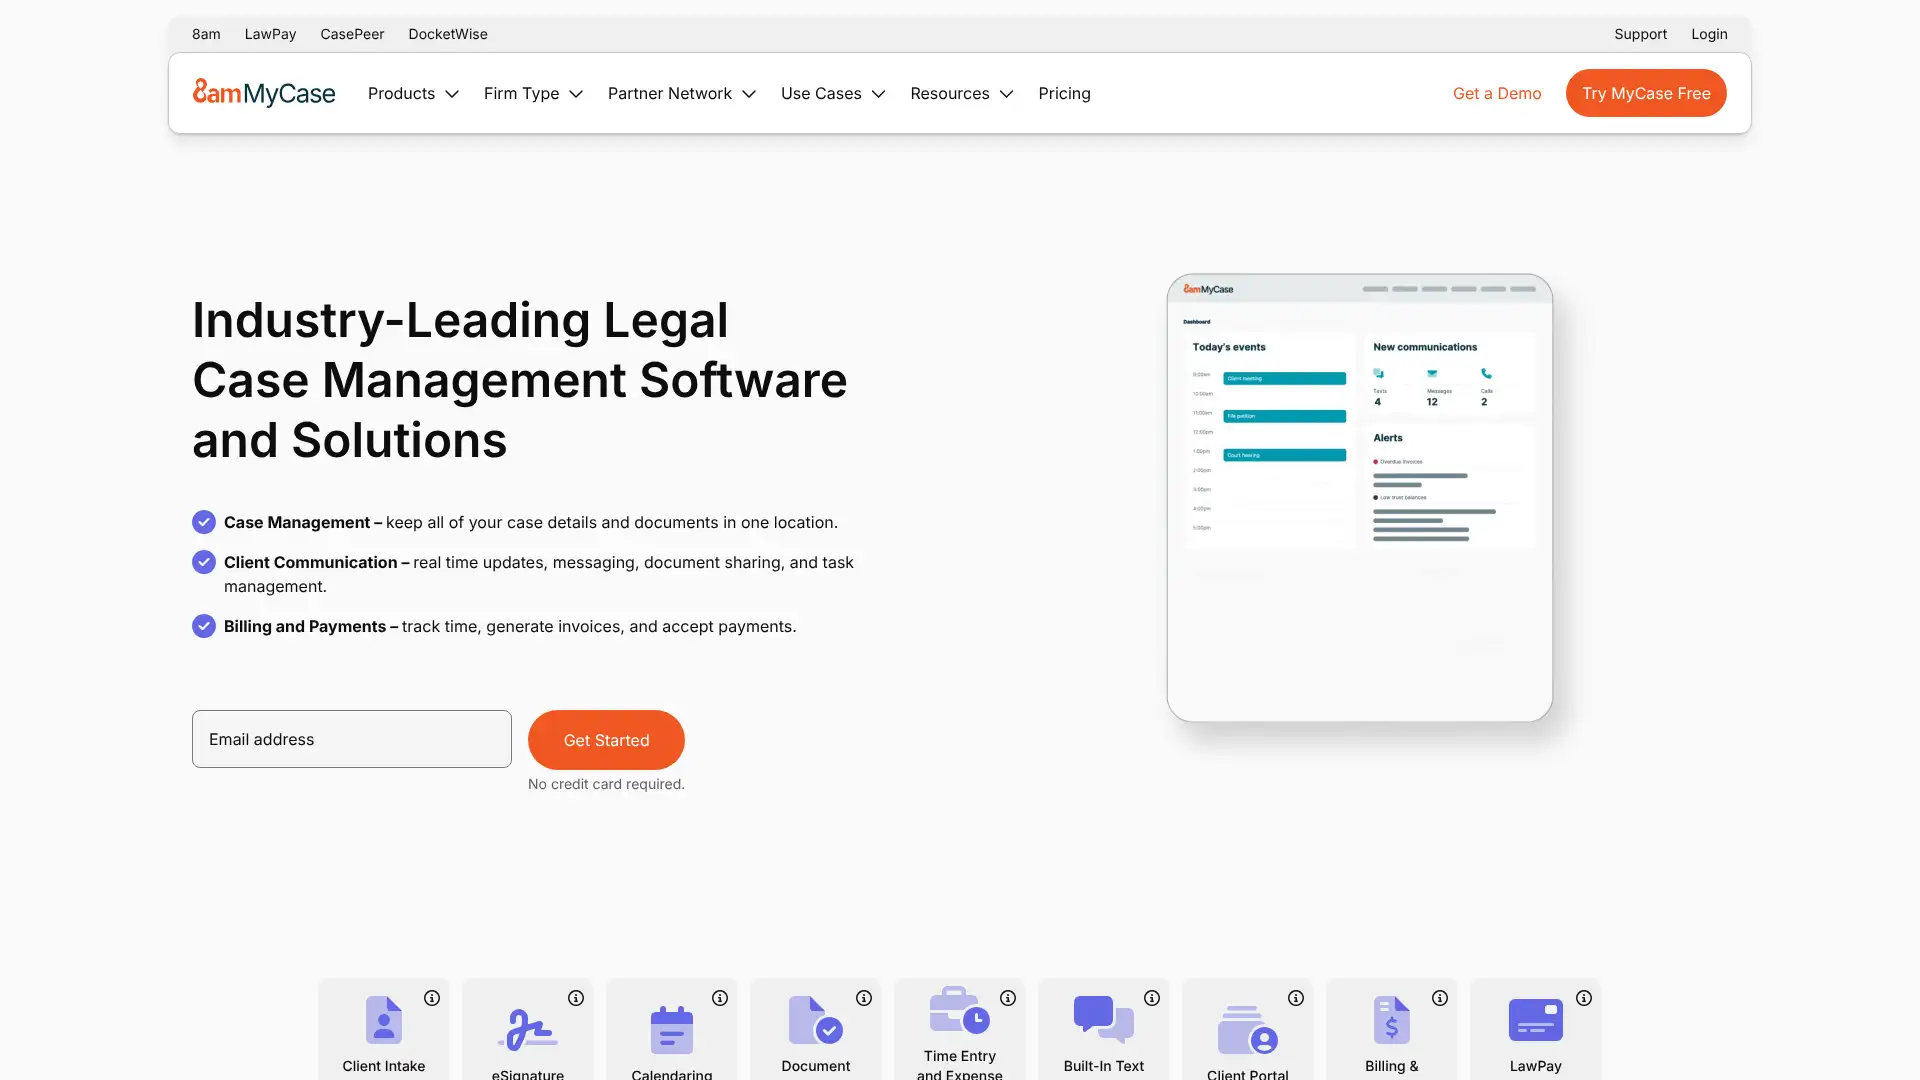The height and width of the screenshot is (1080, 1920).
Task: Click the Billing dollar document icon
Action: point(1391,1020)
